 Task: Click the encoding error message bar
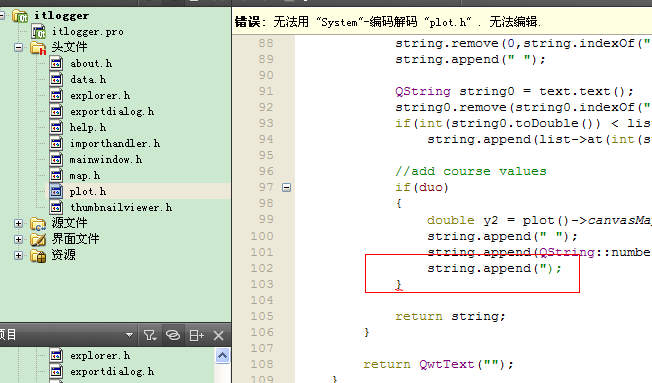(442, 22)
